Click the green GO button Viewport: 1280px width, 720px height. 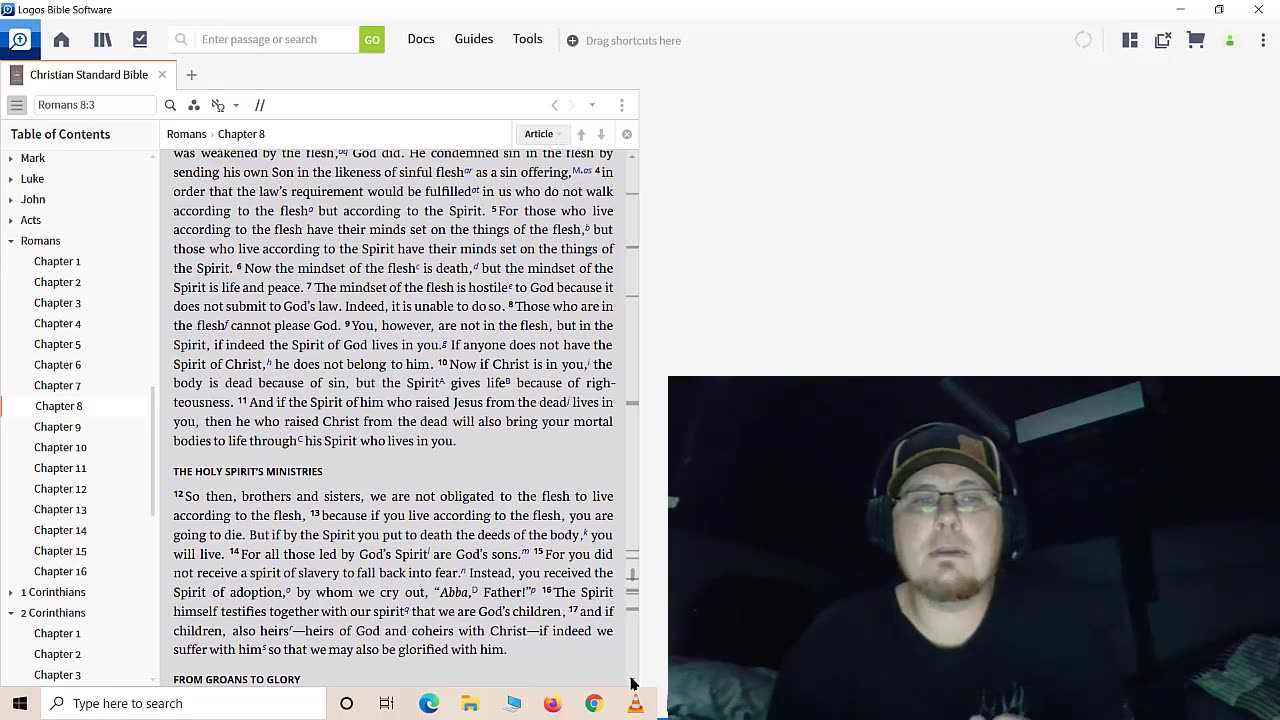pos(372,40)
